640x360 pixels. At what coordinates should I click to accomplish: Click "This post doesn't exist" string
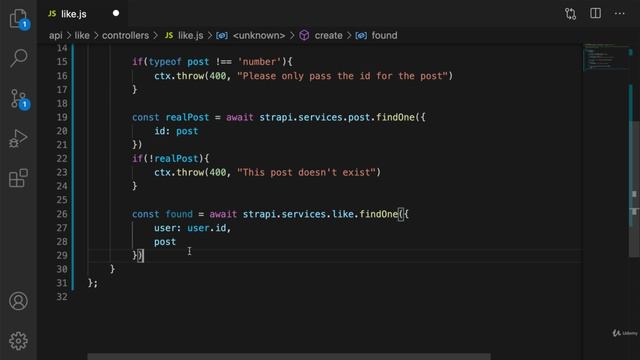tap(306, 173)
